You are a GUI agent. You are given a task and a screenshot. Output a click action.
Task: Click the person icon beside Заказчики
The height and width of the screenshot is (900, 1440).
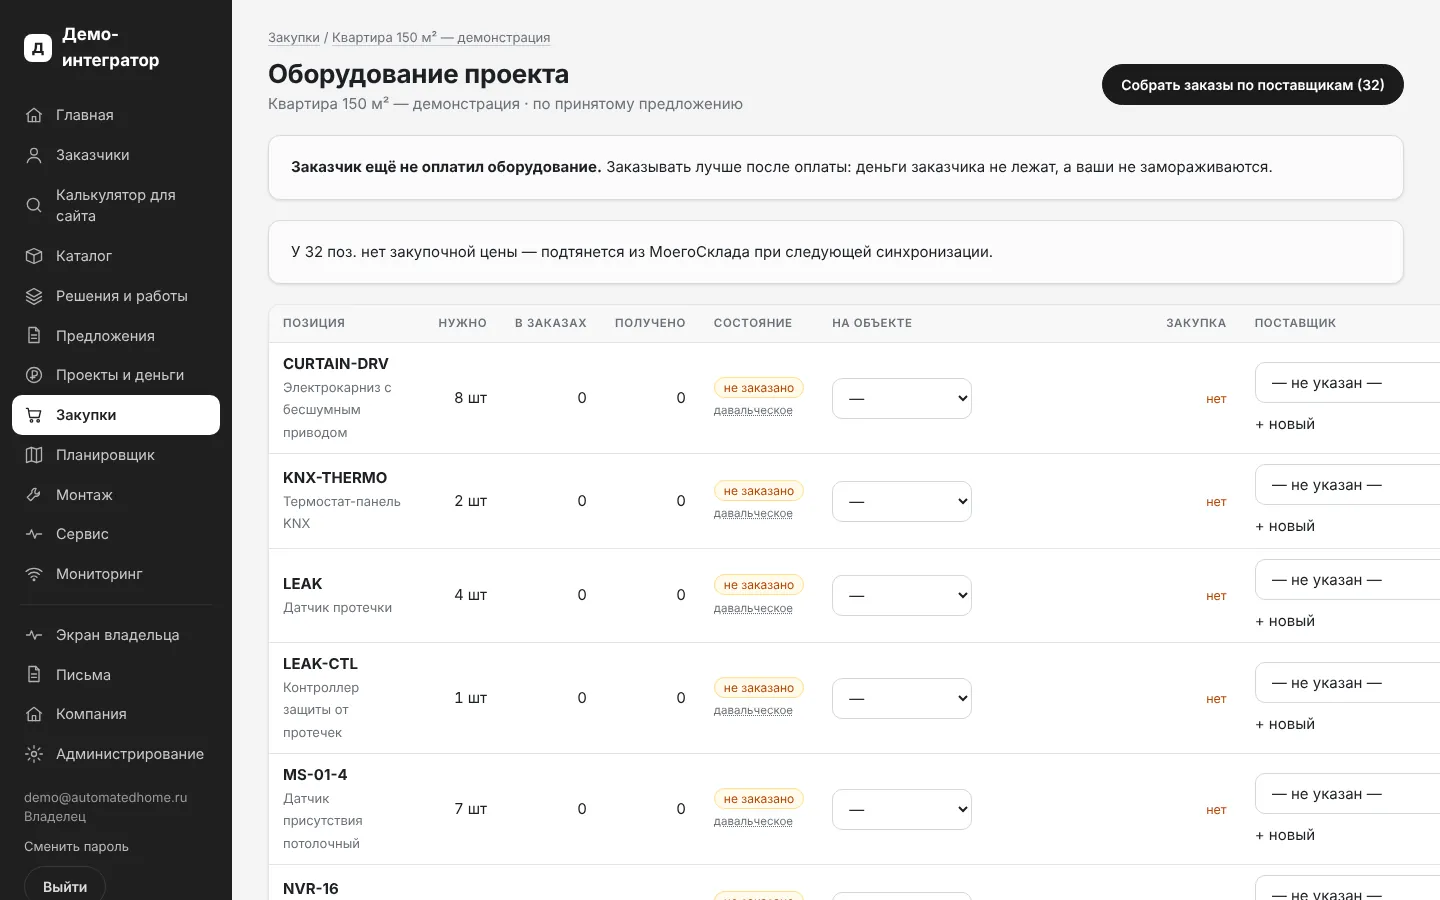pos(34,155)
